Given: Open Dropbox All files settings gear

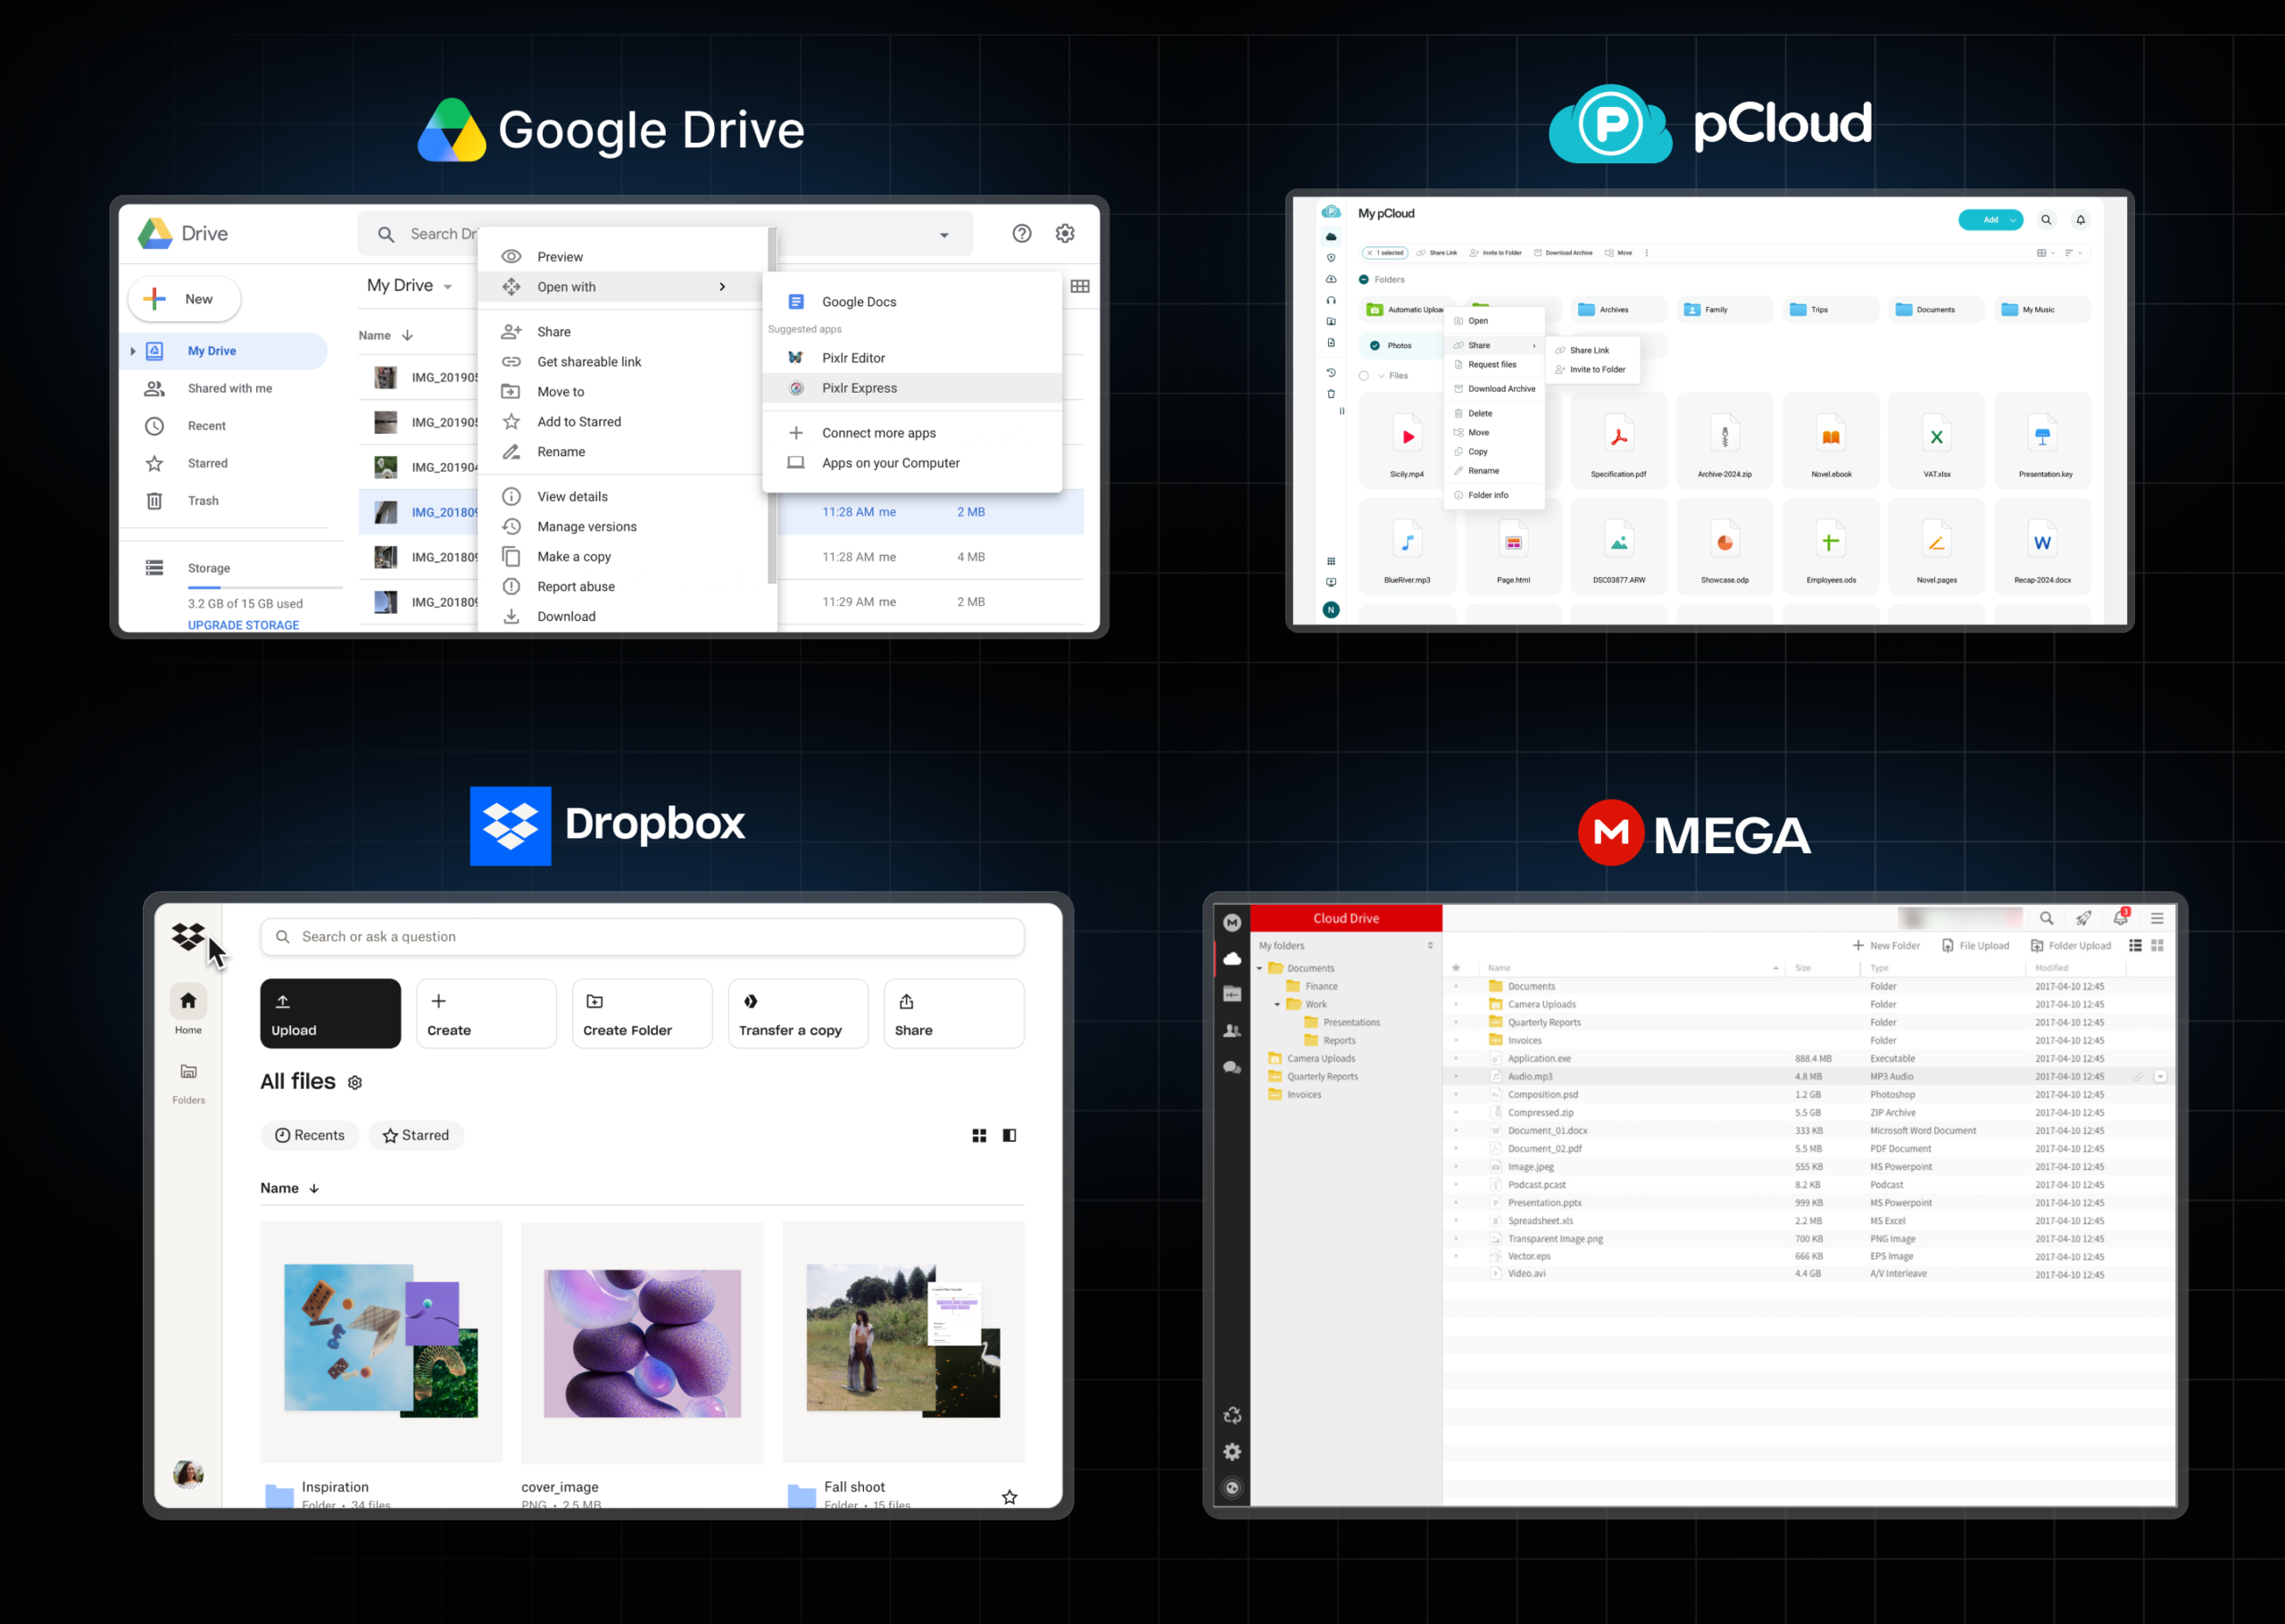Looking at the screenshot, I should (355, 1082).
